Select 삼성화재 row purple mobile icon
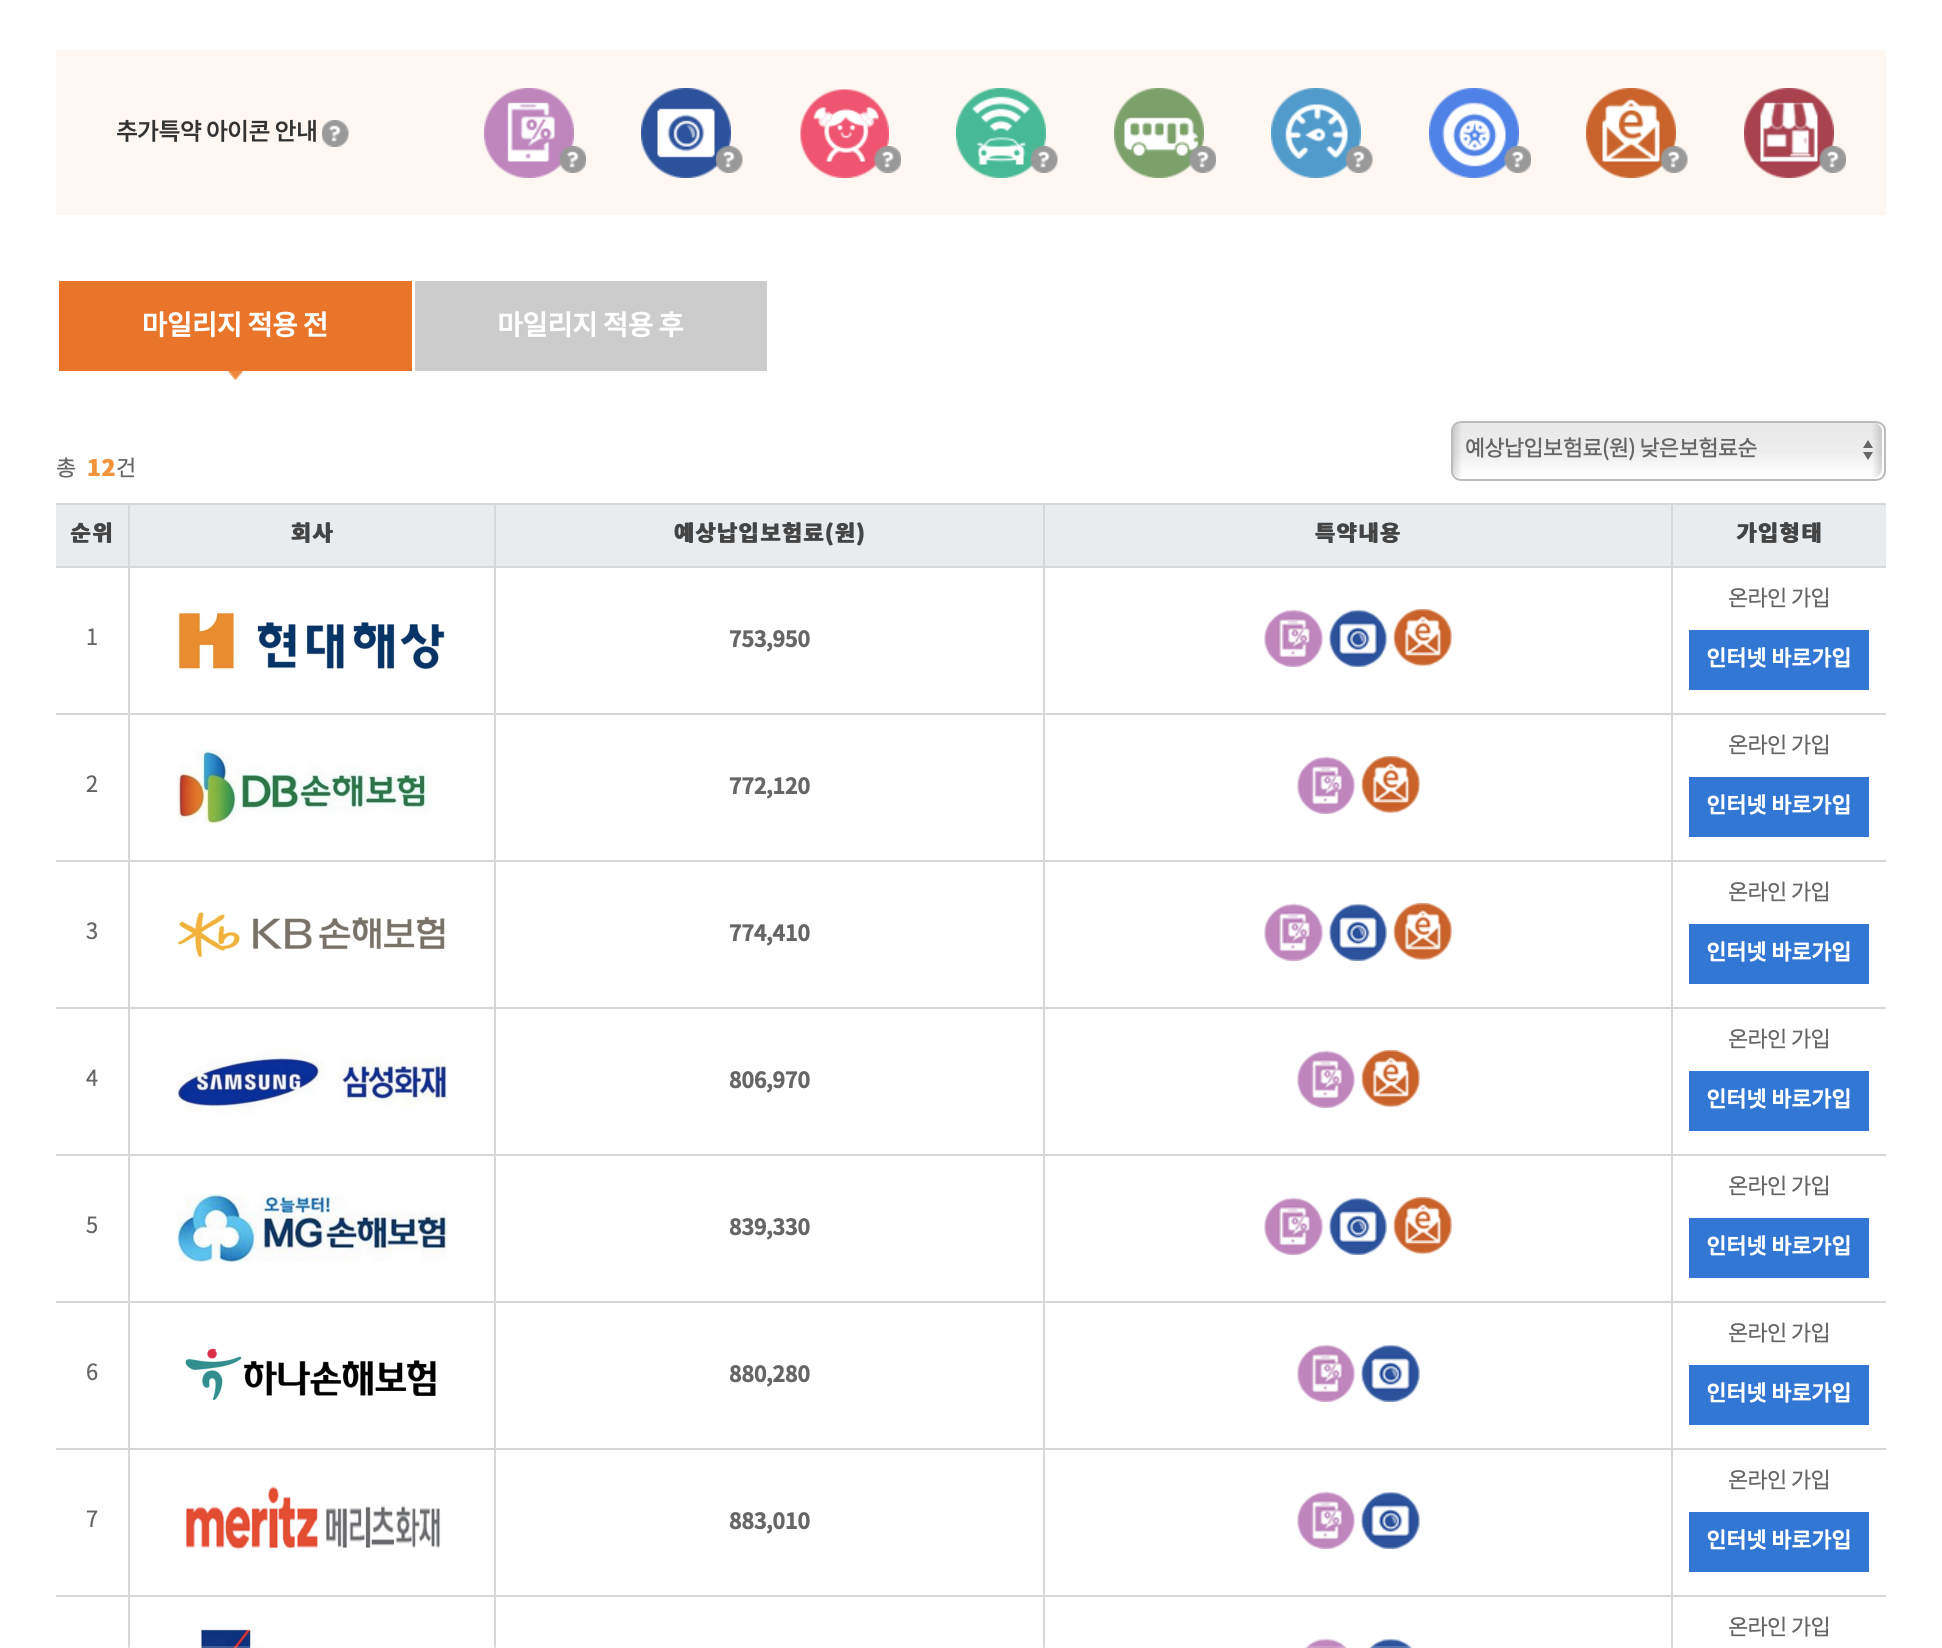 pyautogui.click(x=1326, y=1079)
